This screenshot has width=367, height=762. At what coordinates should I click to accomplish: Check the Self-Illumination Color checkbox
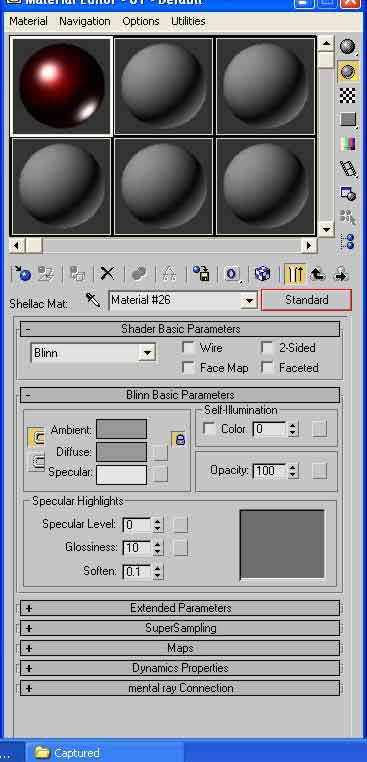[209, 429]
